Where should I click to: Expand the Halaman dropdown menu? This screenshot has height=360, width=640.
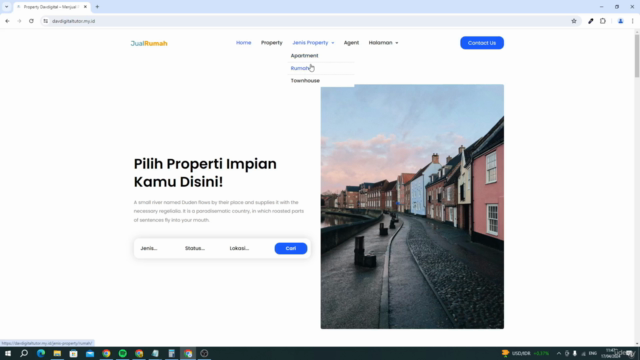(383, 43)
